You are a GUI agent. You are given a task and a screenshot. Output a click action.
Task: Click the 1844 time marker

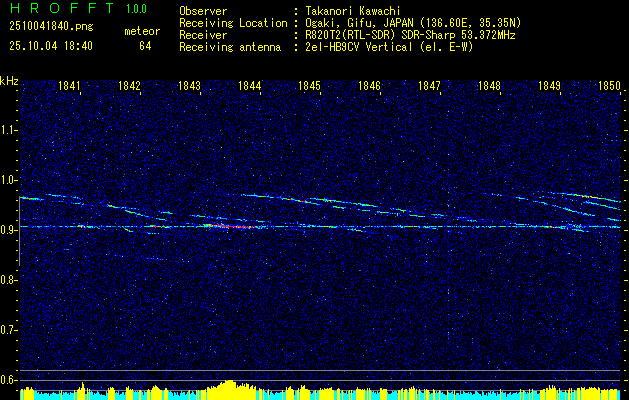(x=250, y=86)
